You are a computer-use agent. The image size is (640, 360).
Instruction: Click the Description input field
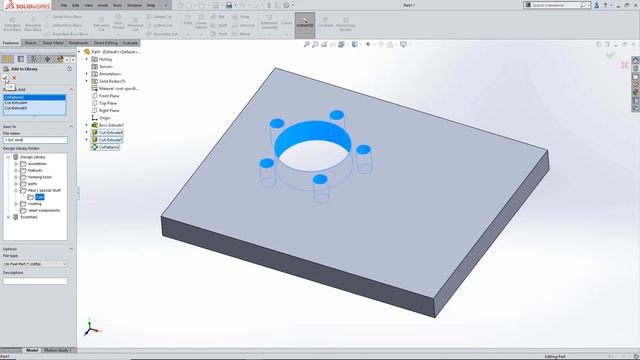[35, 281]
